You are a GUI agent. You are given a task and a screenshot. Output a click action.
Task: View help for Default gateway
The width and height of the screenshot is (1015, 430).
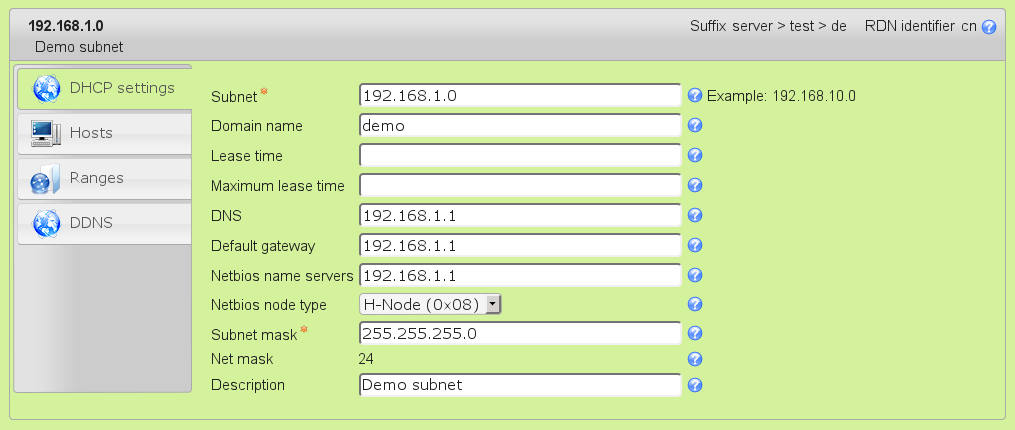point(695,246)
